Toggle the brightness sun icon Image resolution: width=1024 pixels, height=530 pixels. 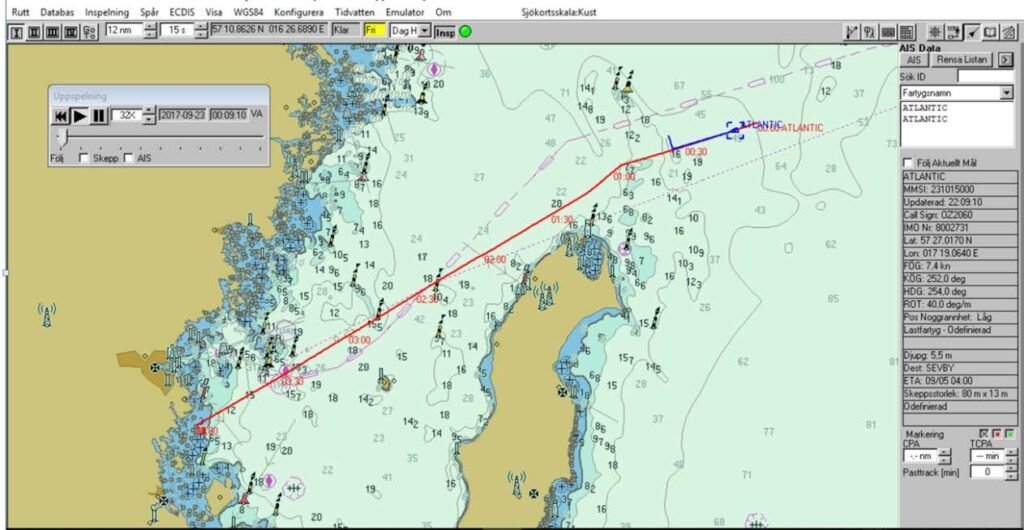click(x=935, y=32)
